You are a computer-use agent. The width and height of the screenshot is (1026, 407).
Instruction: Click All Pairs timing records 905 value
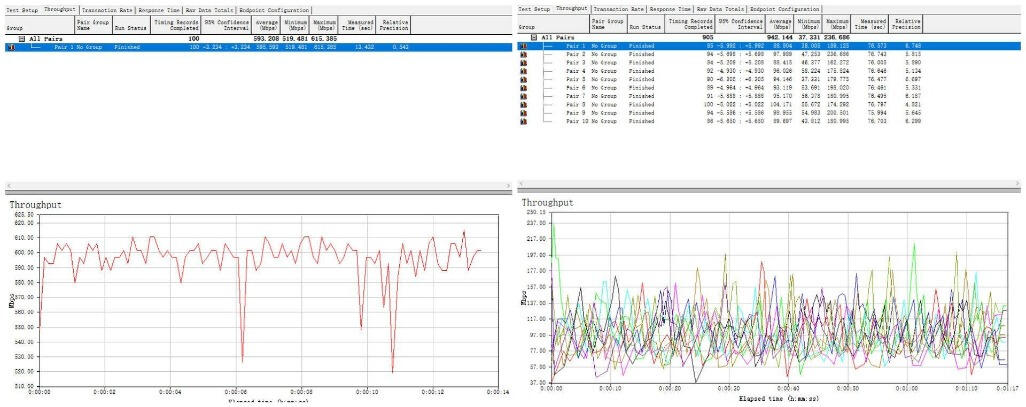(x=707, y=38)
